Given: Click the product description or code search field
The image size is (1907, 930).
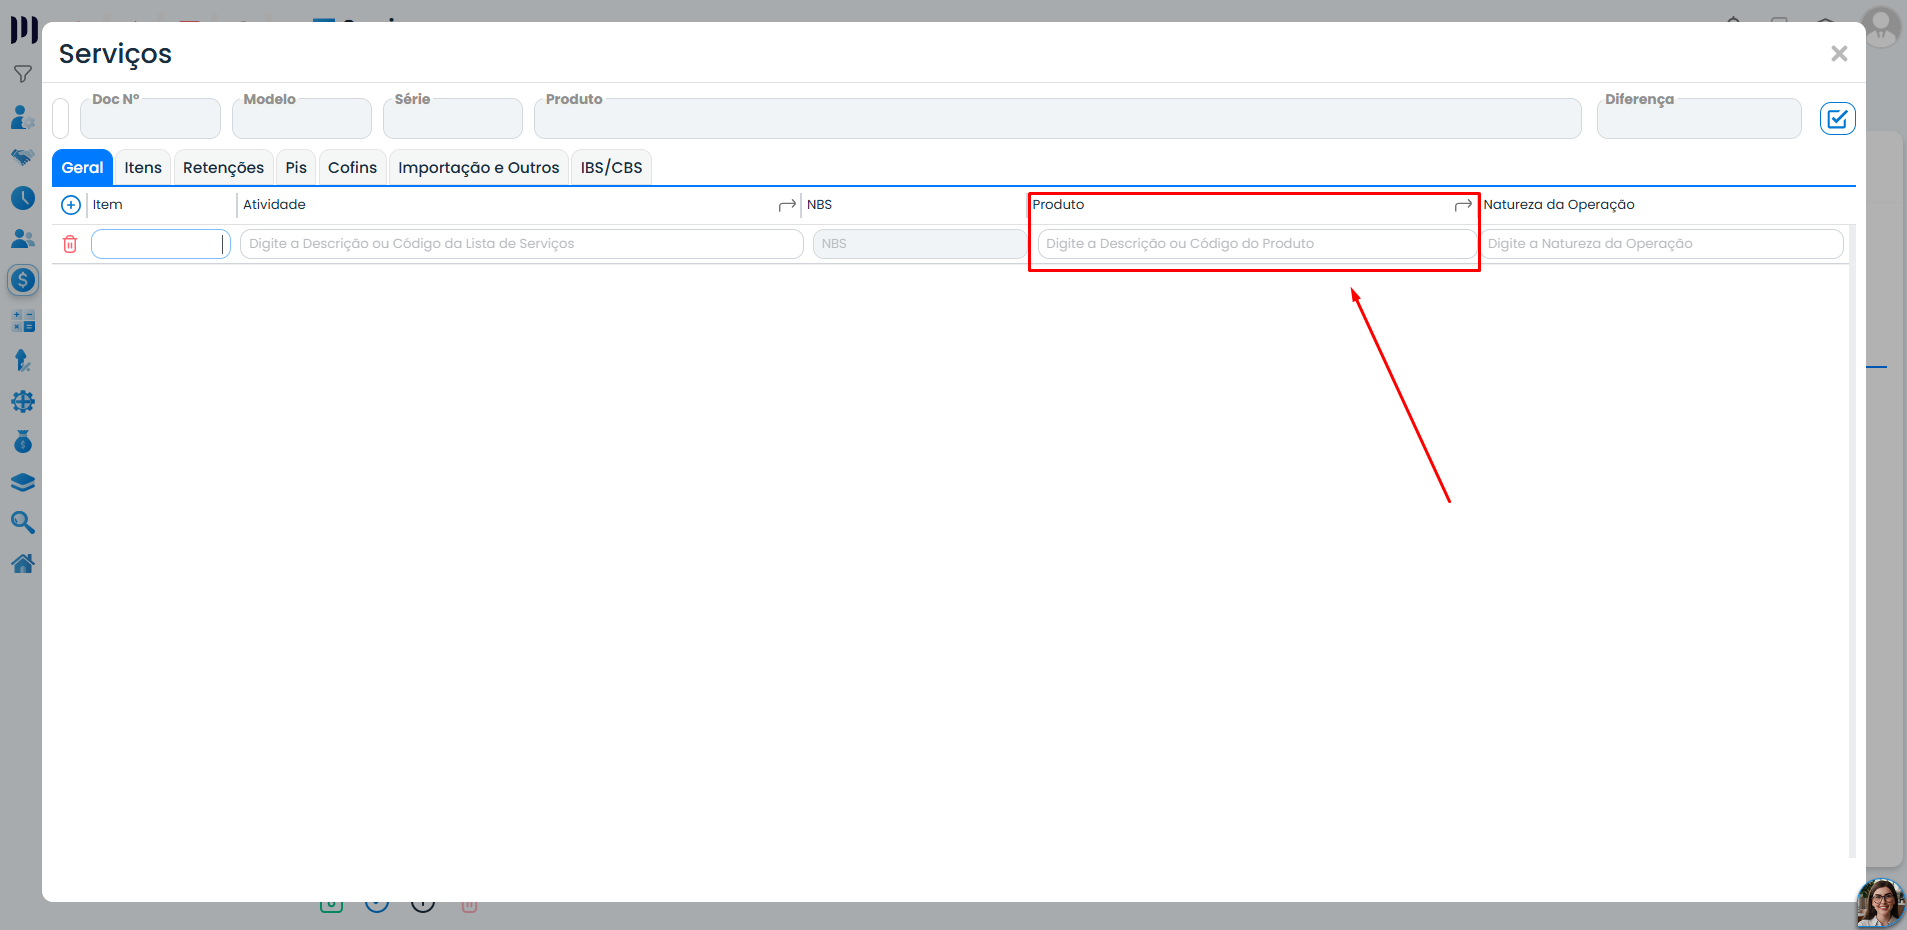Looking at the screenshot, I should coord(1256,244).
